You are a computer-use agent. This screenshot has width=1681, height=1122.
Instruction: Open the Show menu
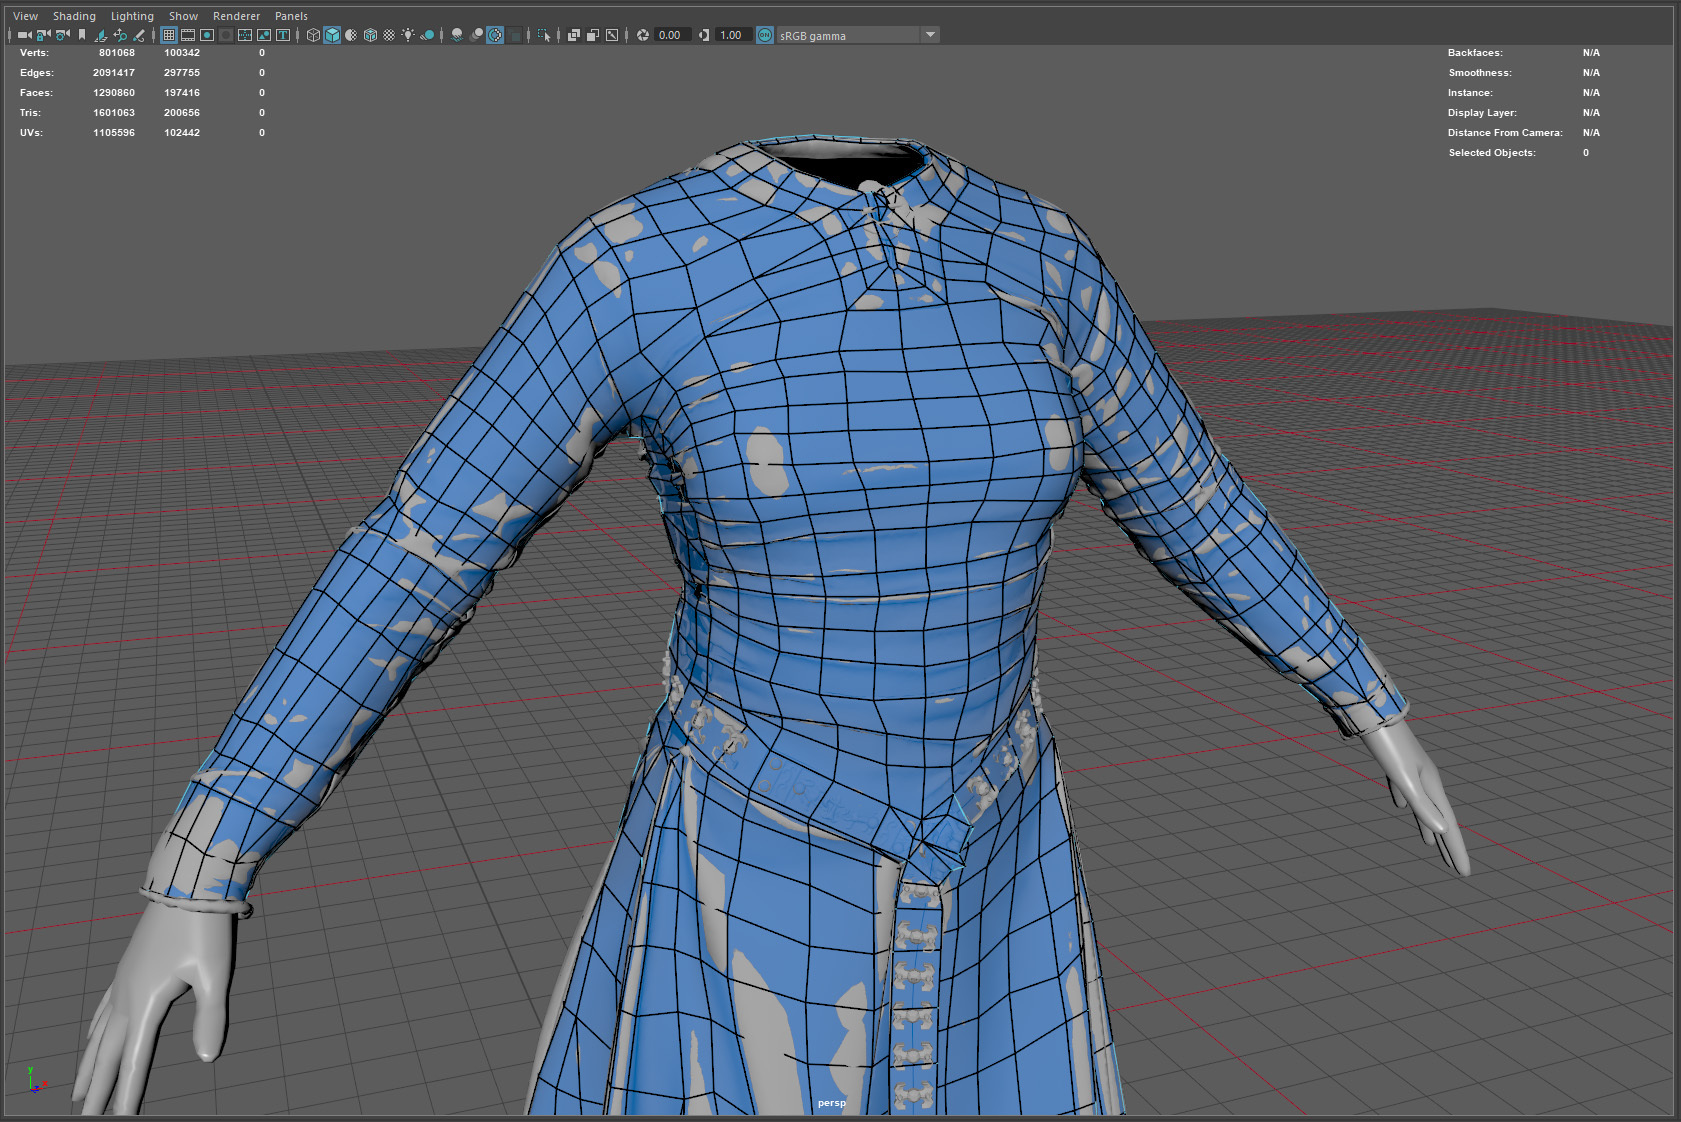tap(183, 16)
